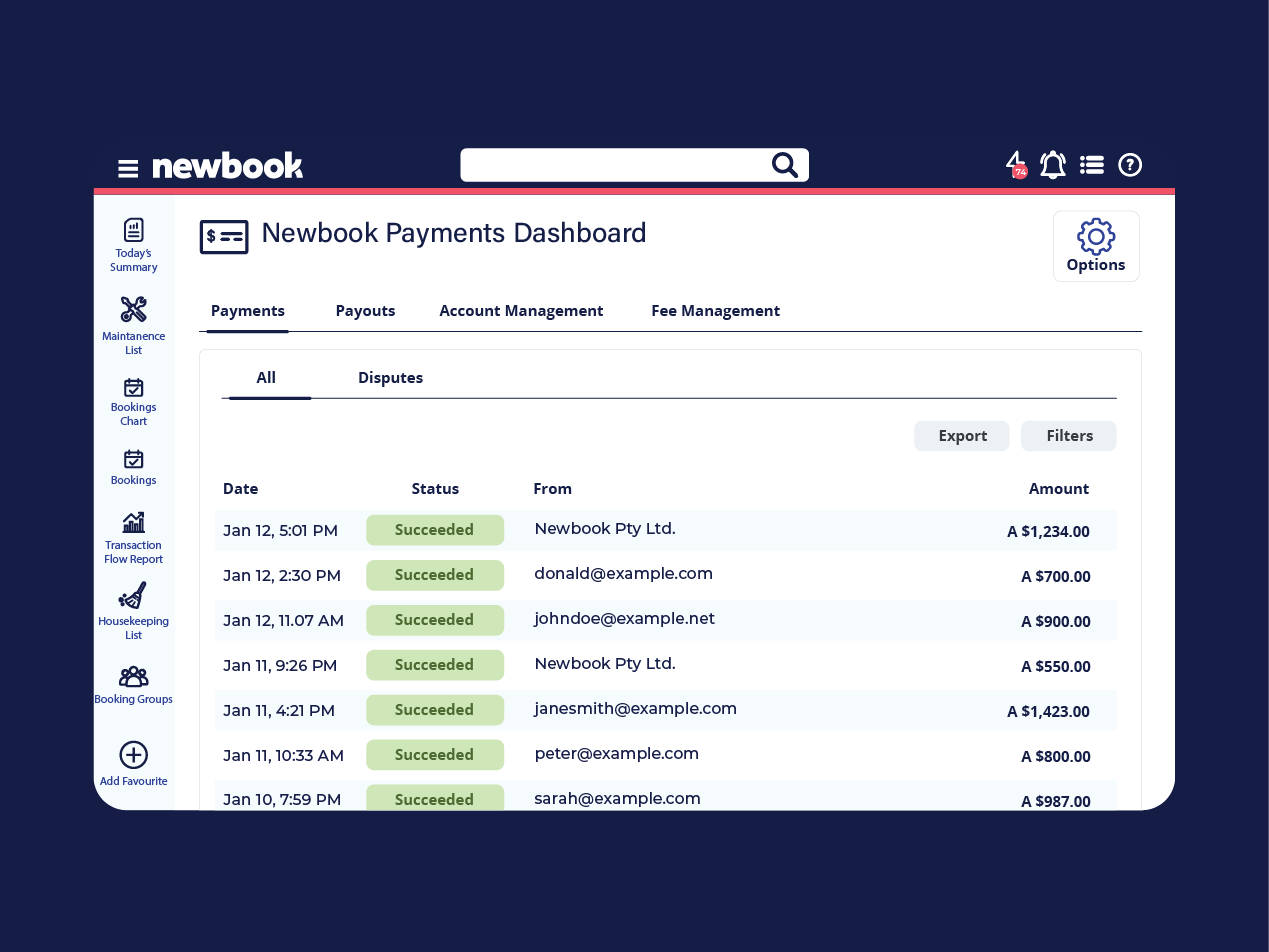
Task: Open the Housekeeping List
Action: click(133, 611)
